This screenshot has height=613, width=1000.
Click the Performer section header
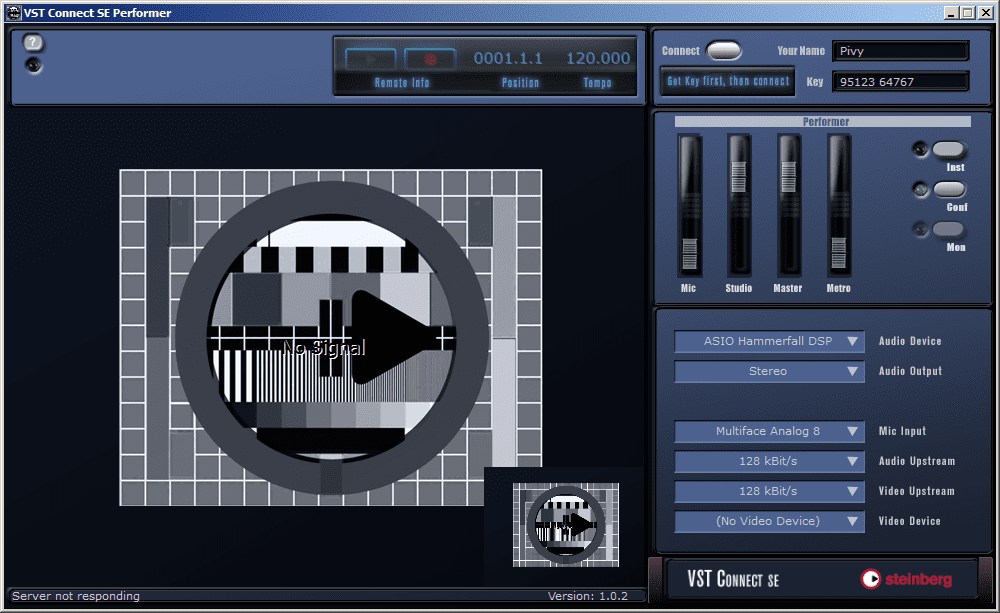click(x=823, y=121)
